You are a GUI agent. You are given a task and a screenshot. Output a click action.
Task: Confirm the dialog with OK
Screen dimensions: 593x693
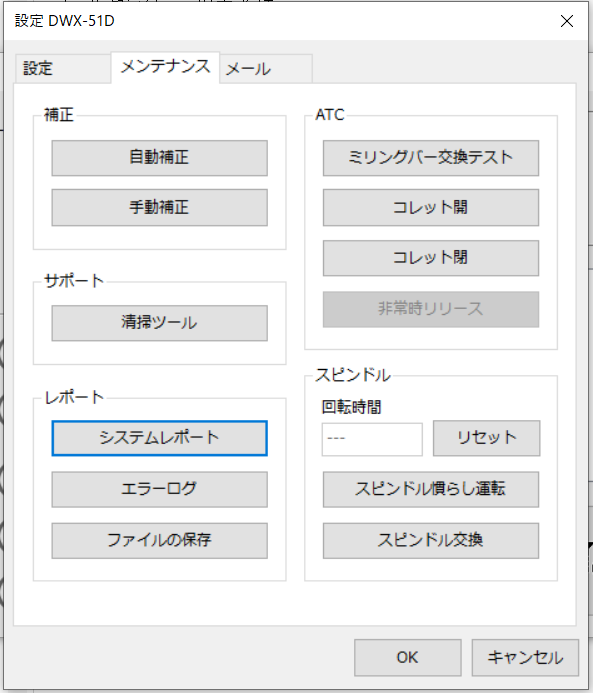pos(407,657)
